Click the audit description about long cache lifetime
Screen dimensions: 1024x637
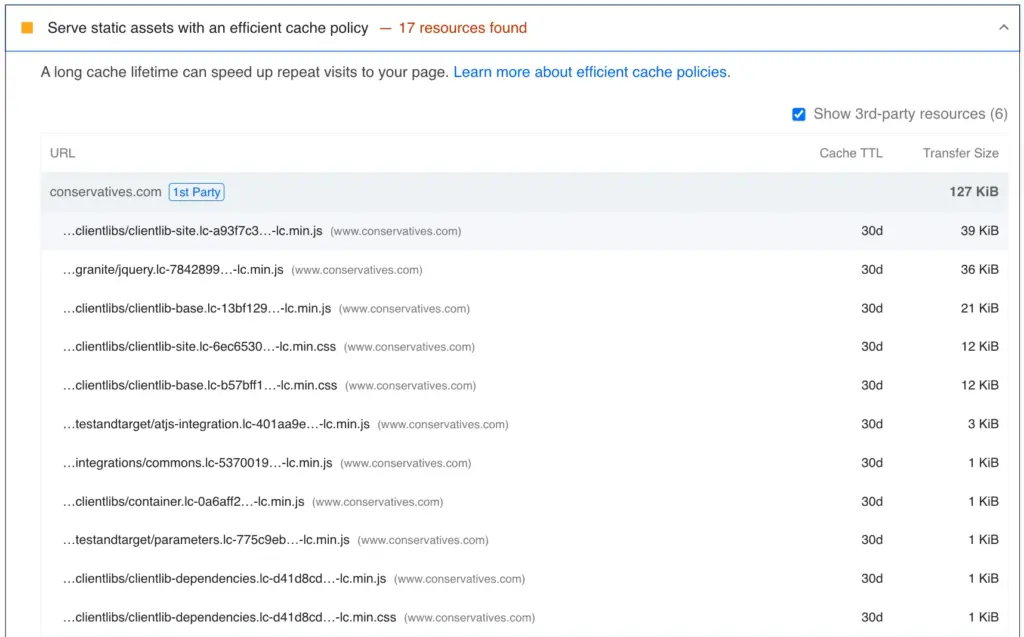point(245,72)
